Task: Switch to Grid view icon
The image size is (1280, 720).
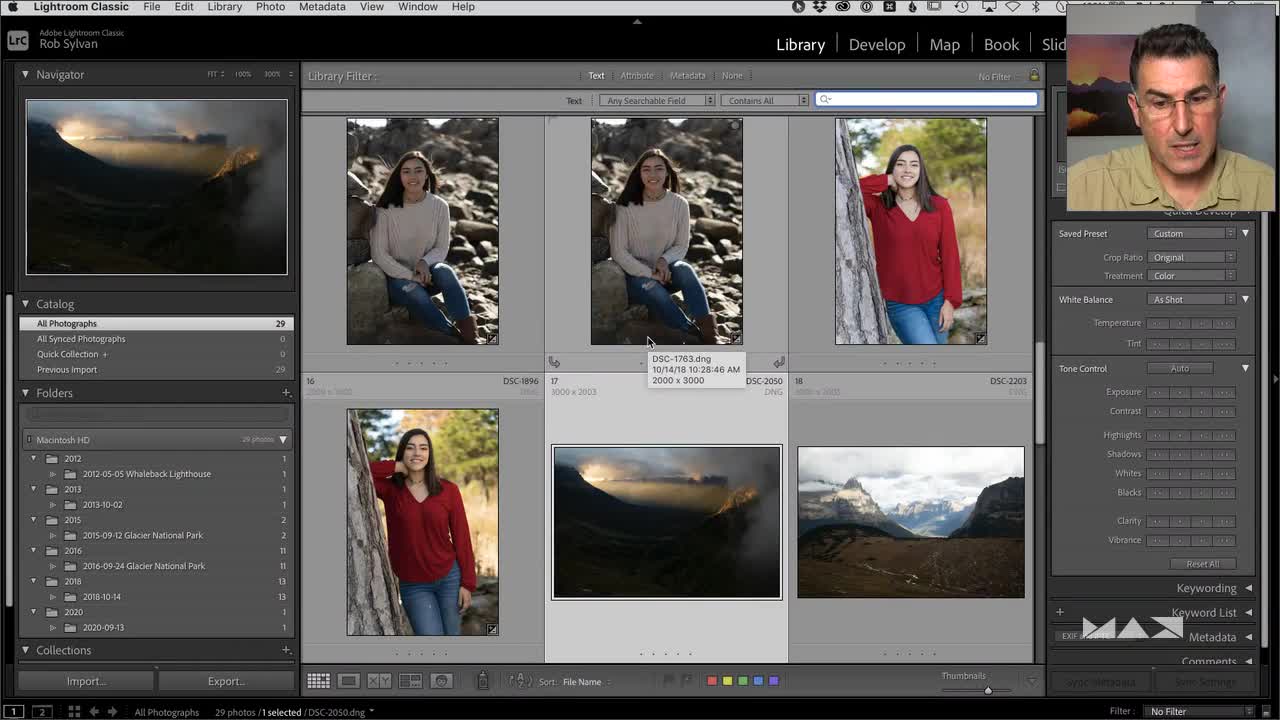Action: tap(318, 681)
